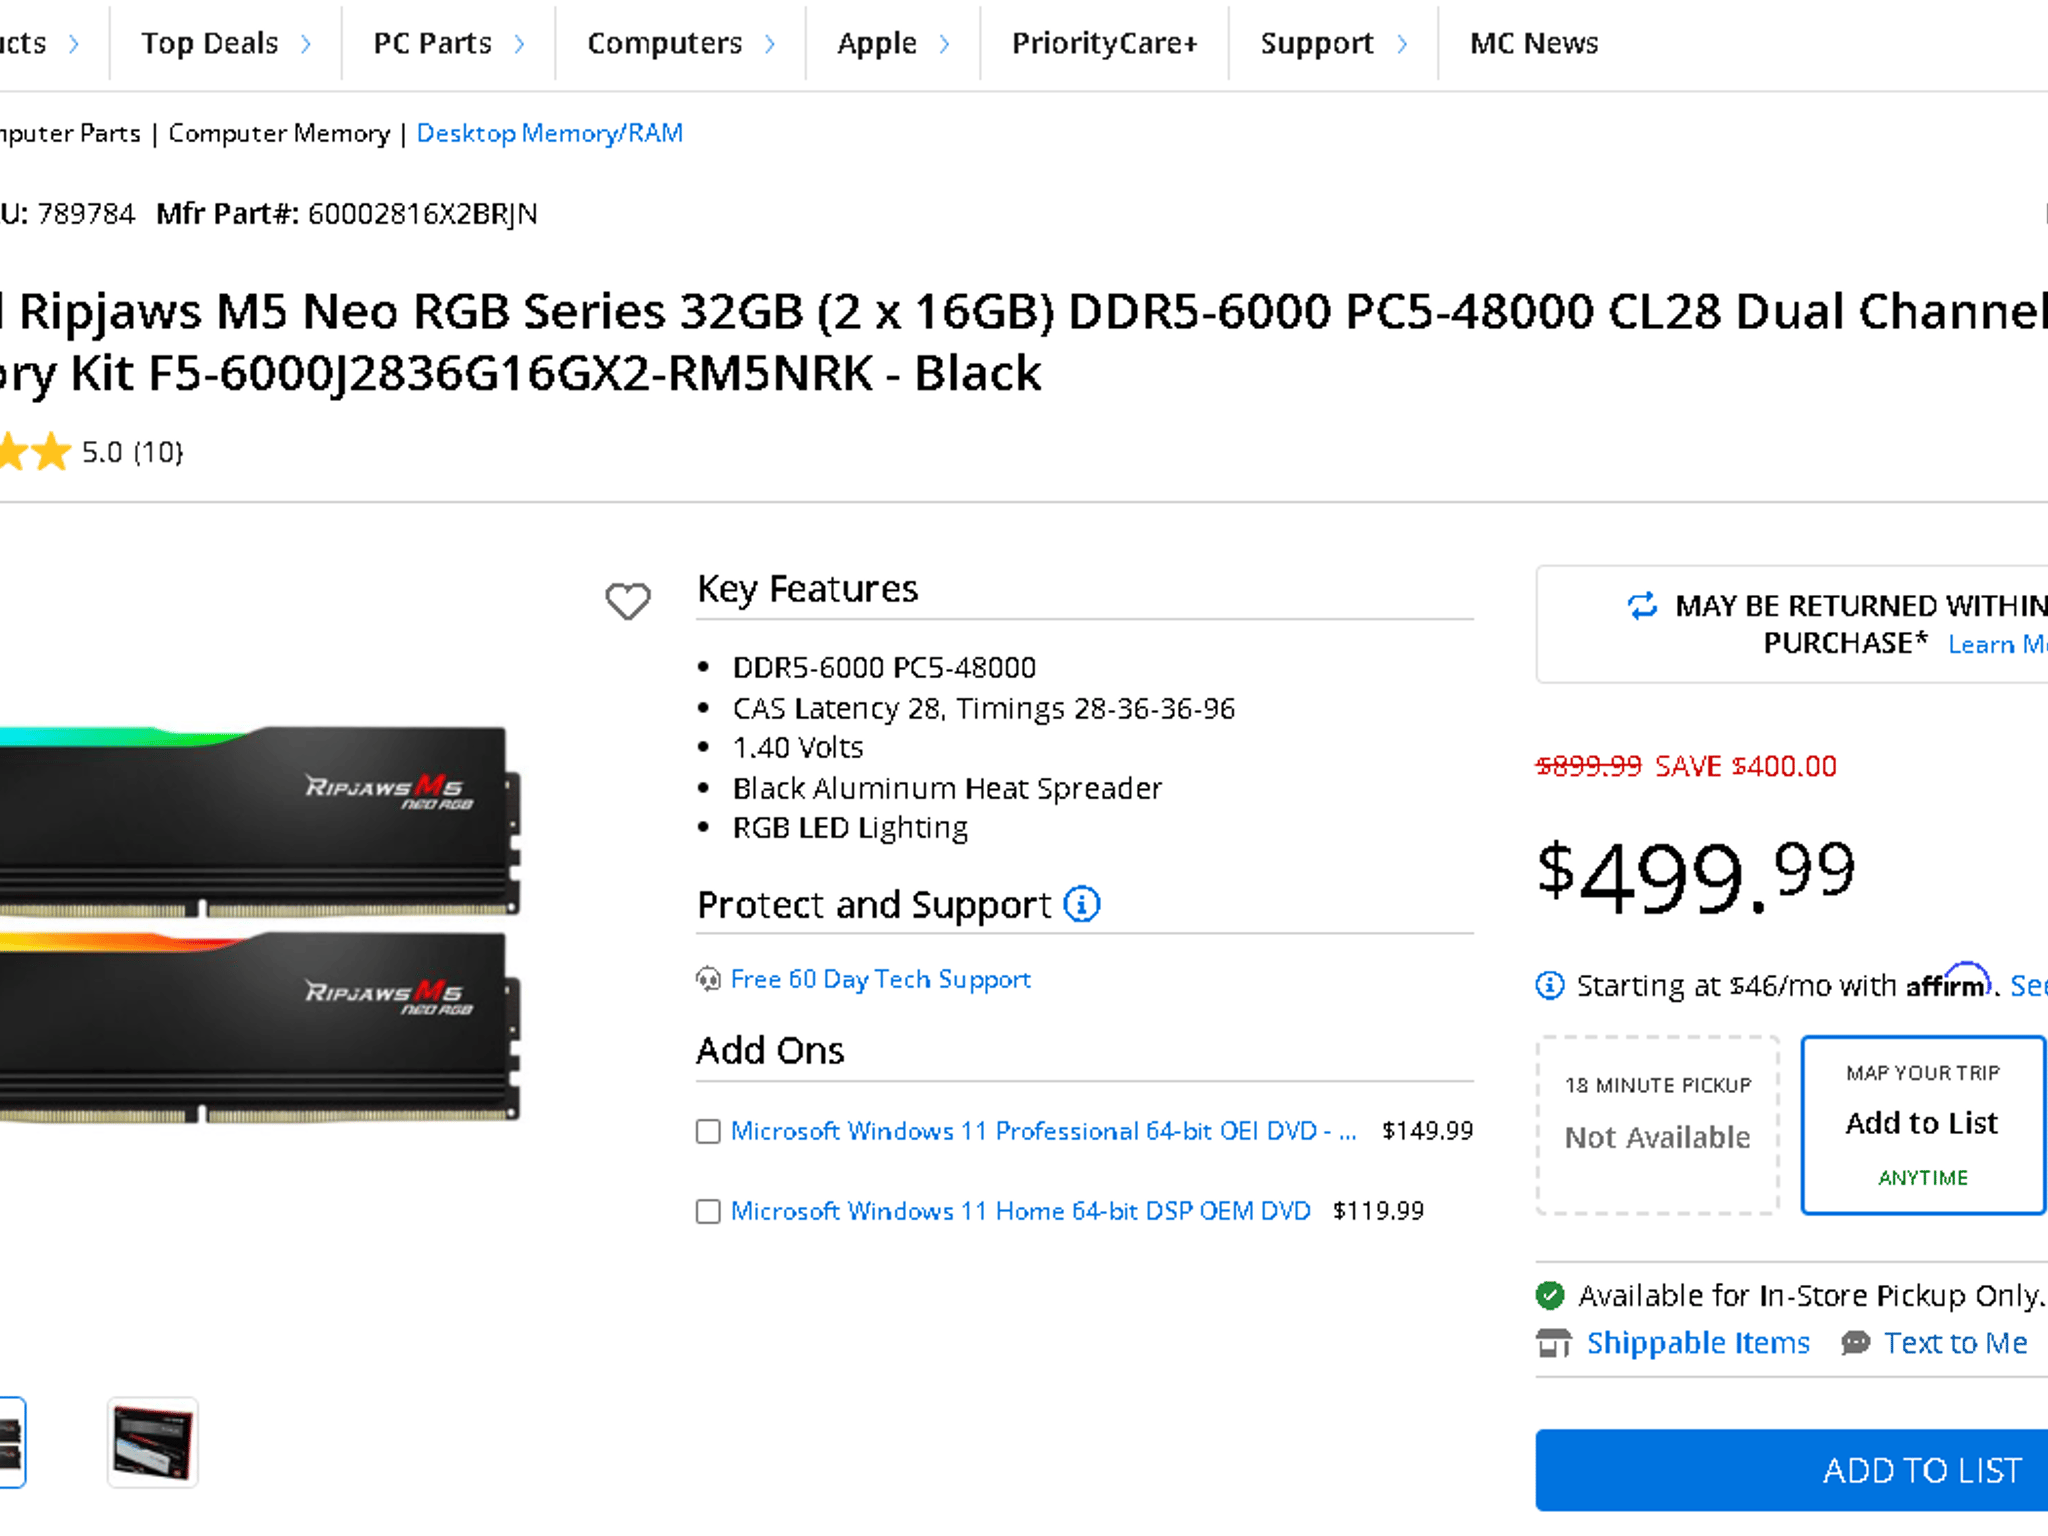Select the retail box product thumbnail
Viewport: 2048px width, 1536px height.
(x=152, y=1443)
